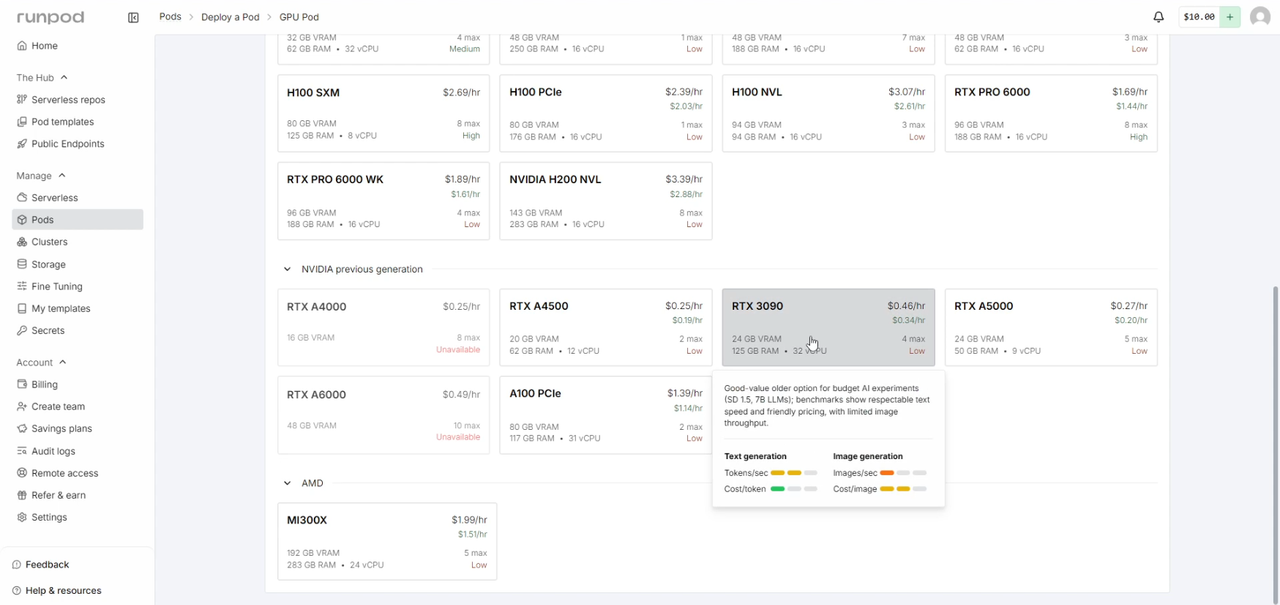Viewport: 1280px width, 605px height.
Task: Click the Settings gear icon
Action: pos(22,518)
